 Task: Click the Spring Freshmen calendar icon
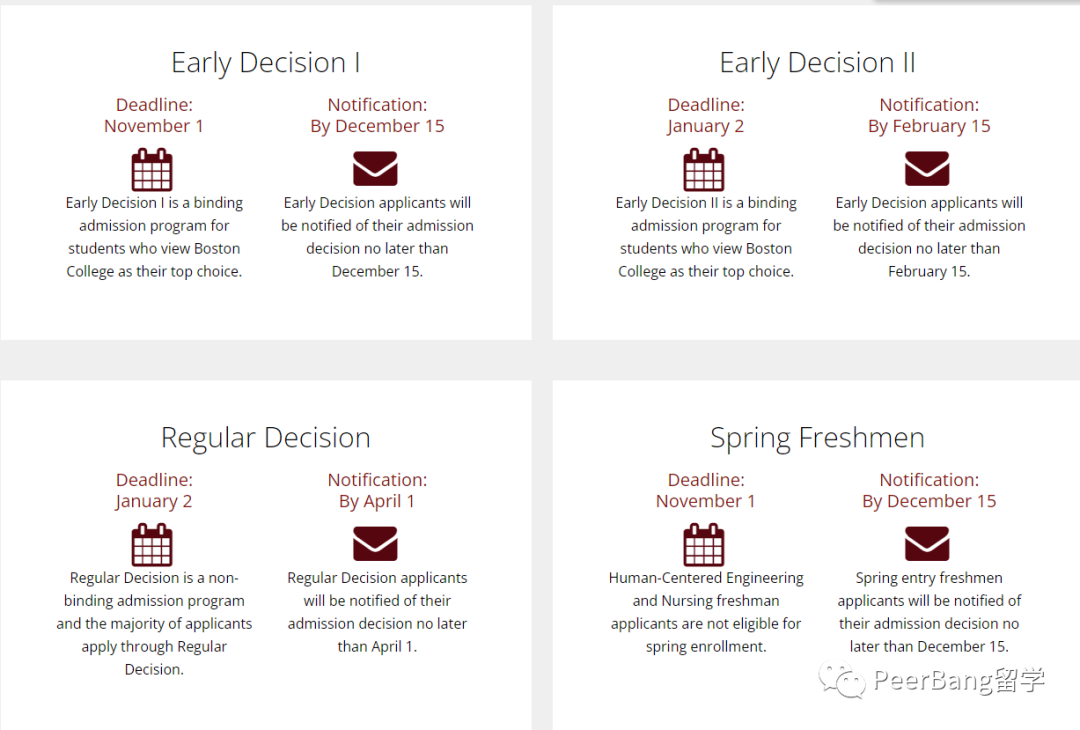(704, 545)
